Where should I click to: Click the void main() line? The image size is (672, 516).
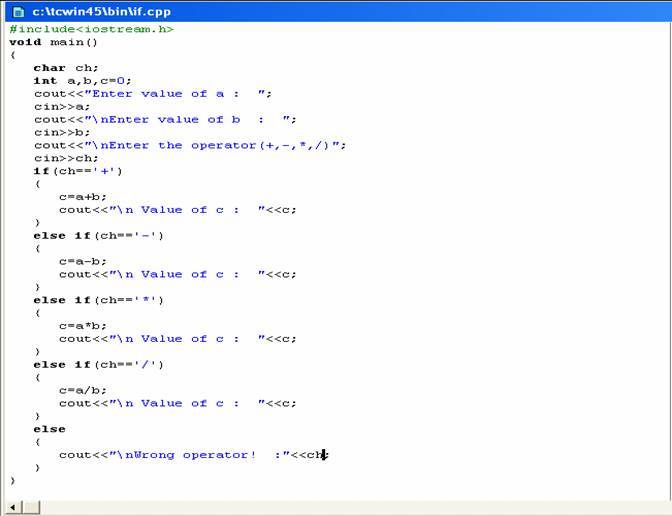coord(53,42)
